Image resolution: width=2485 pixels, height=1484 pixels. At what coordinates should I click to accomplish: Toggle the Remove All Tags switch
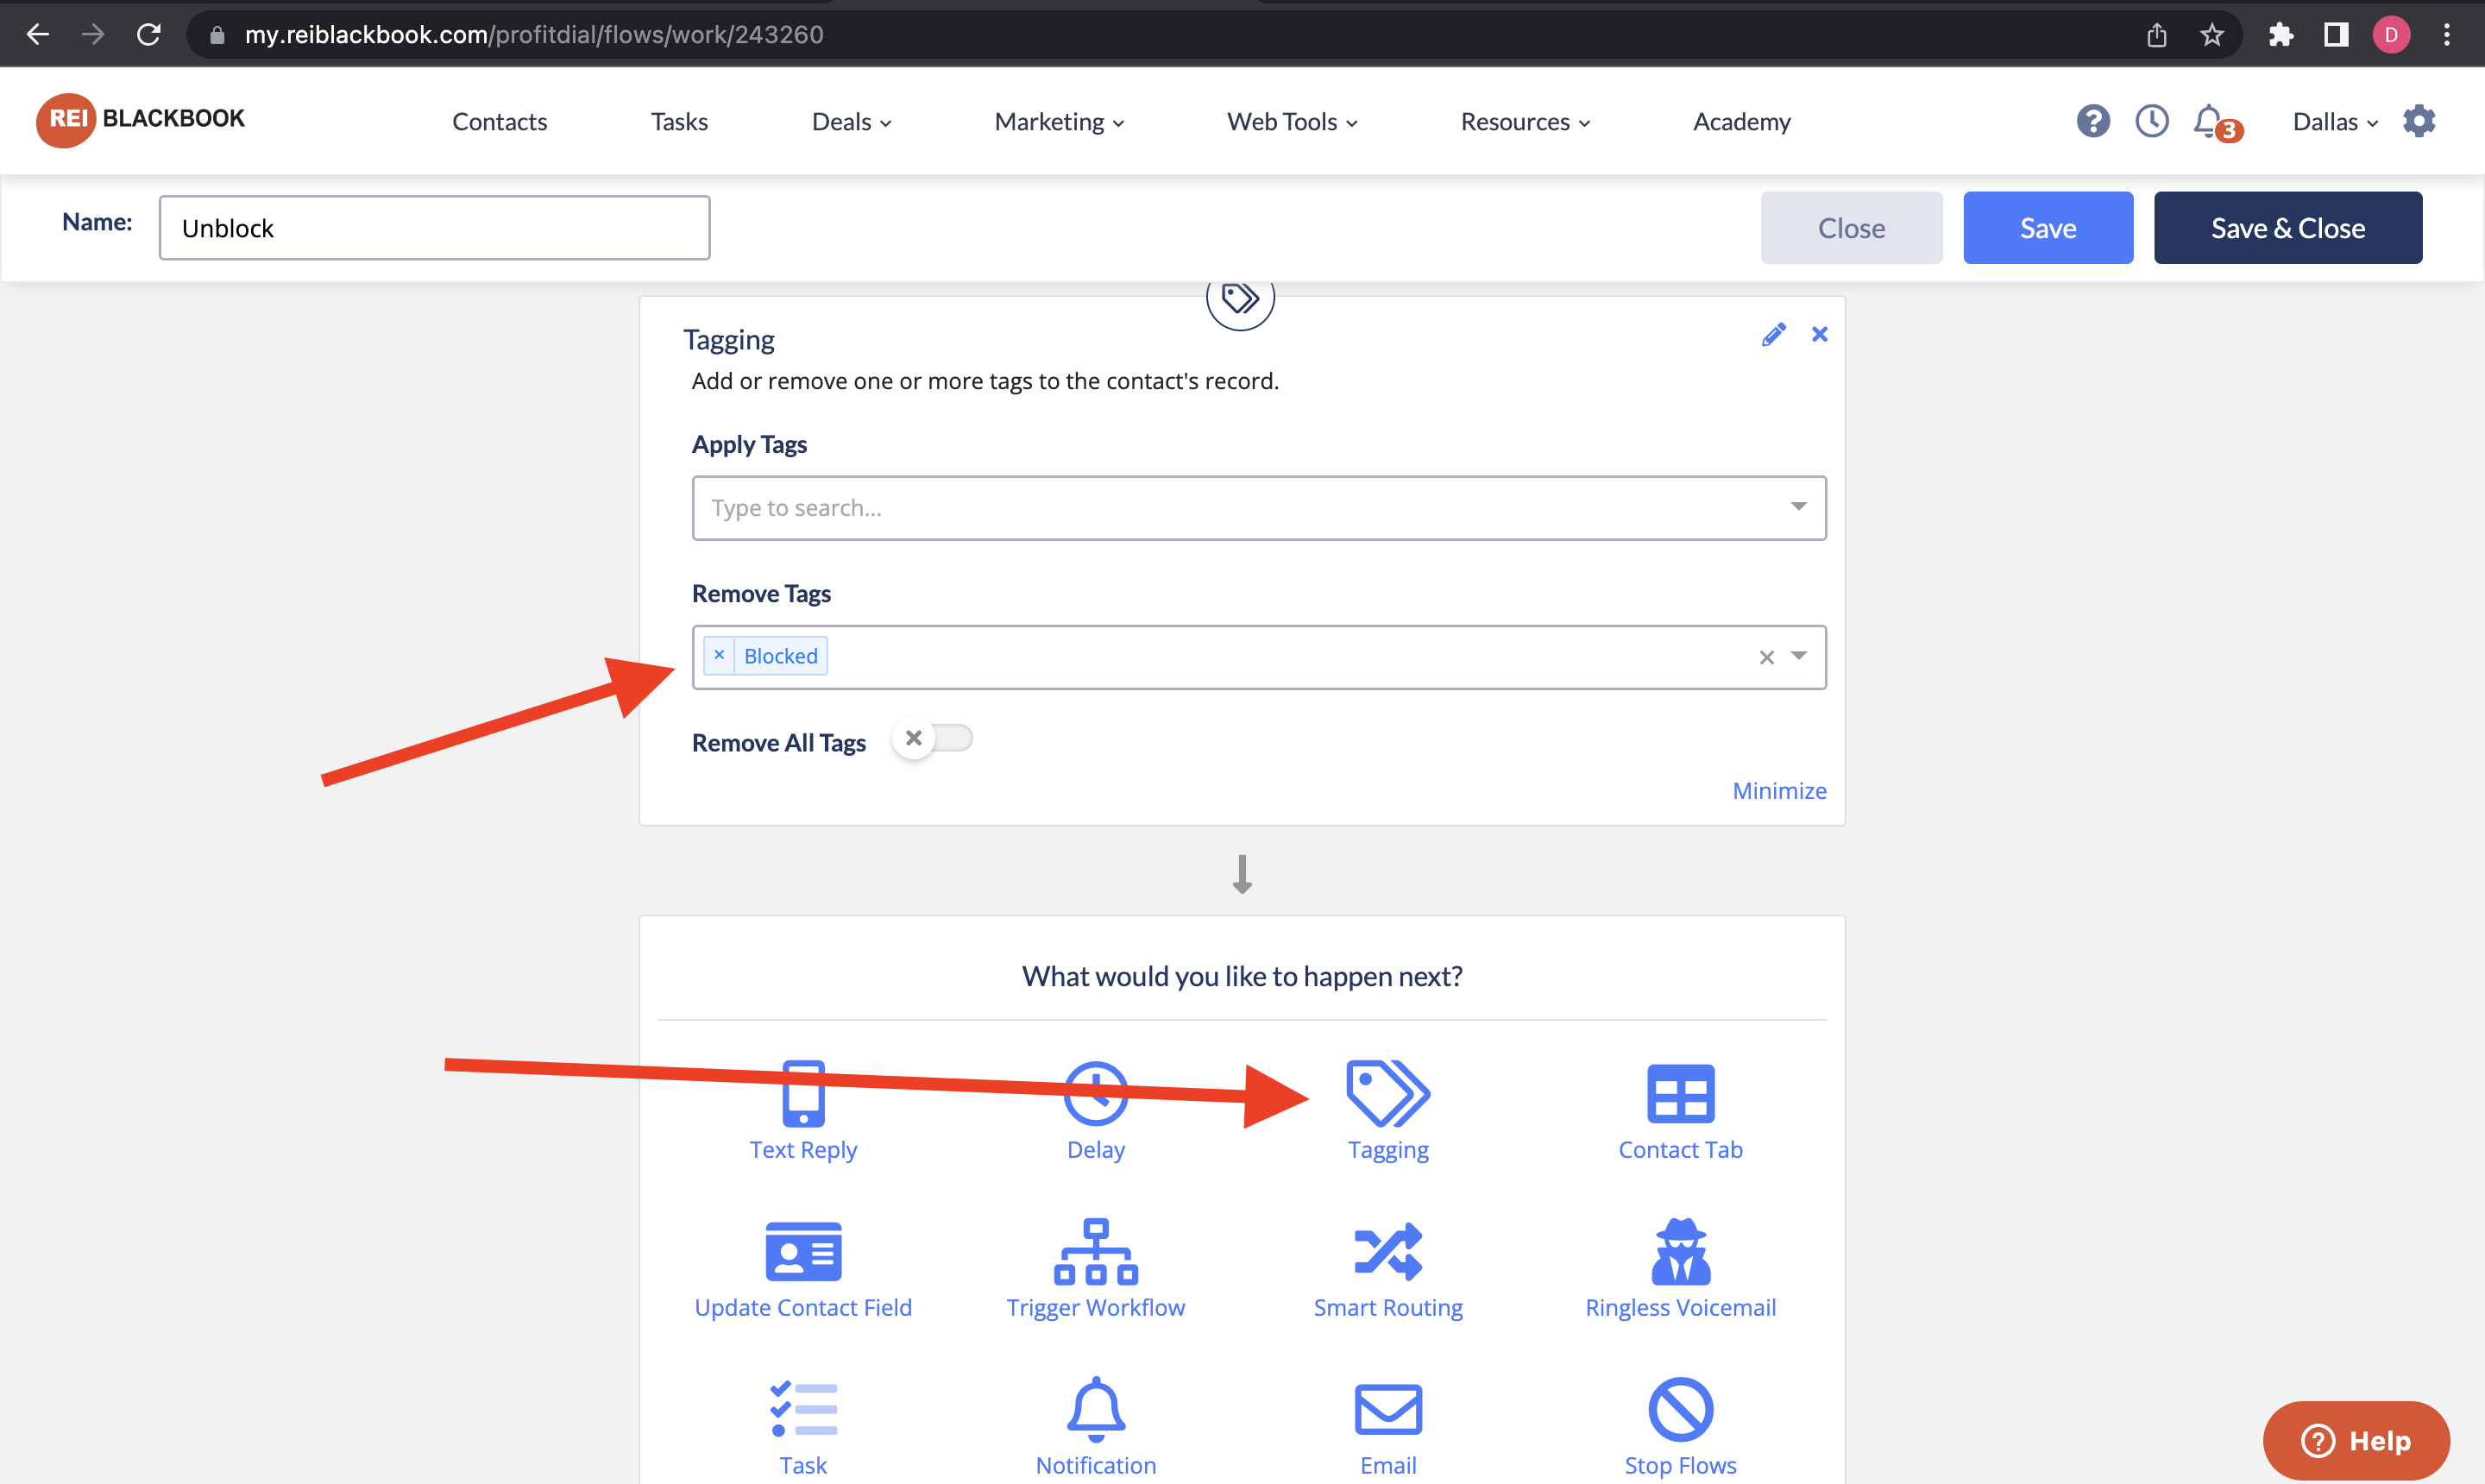click(x=932, y=739)
